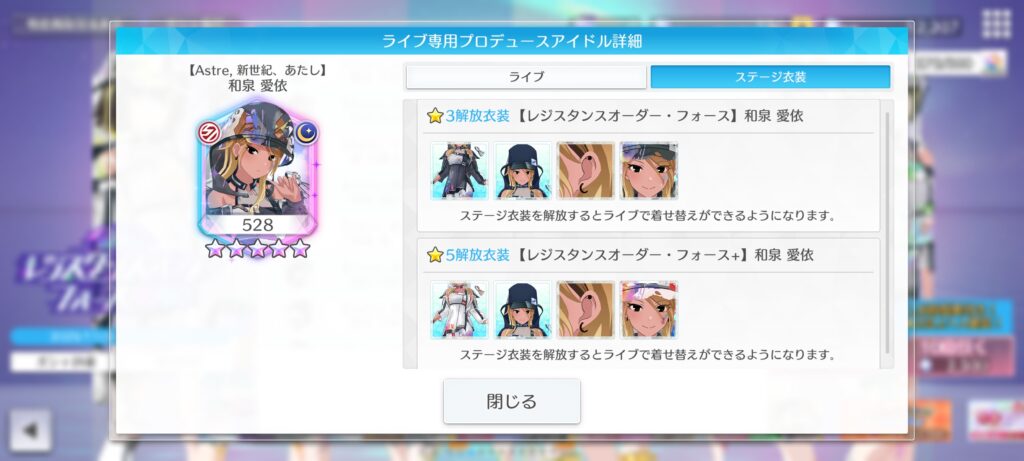Click the costume list vertical scrollbar
Image resolution: width=1024 pixels, height=461 pixels.
point(887,233)
